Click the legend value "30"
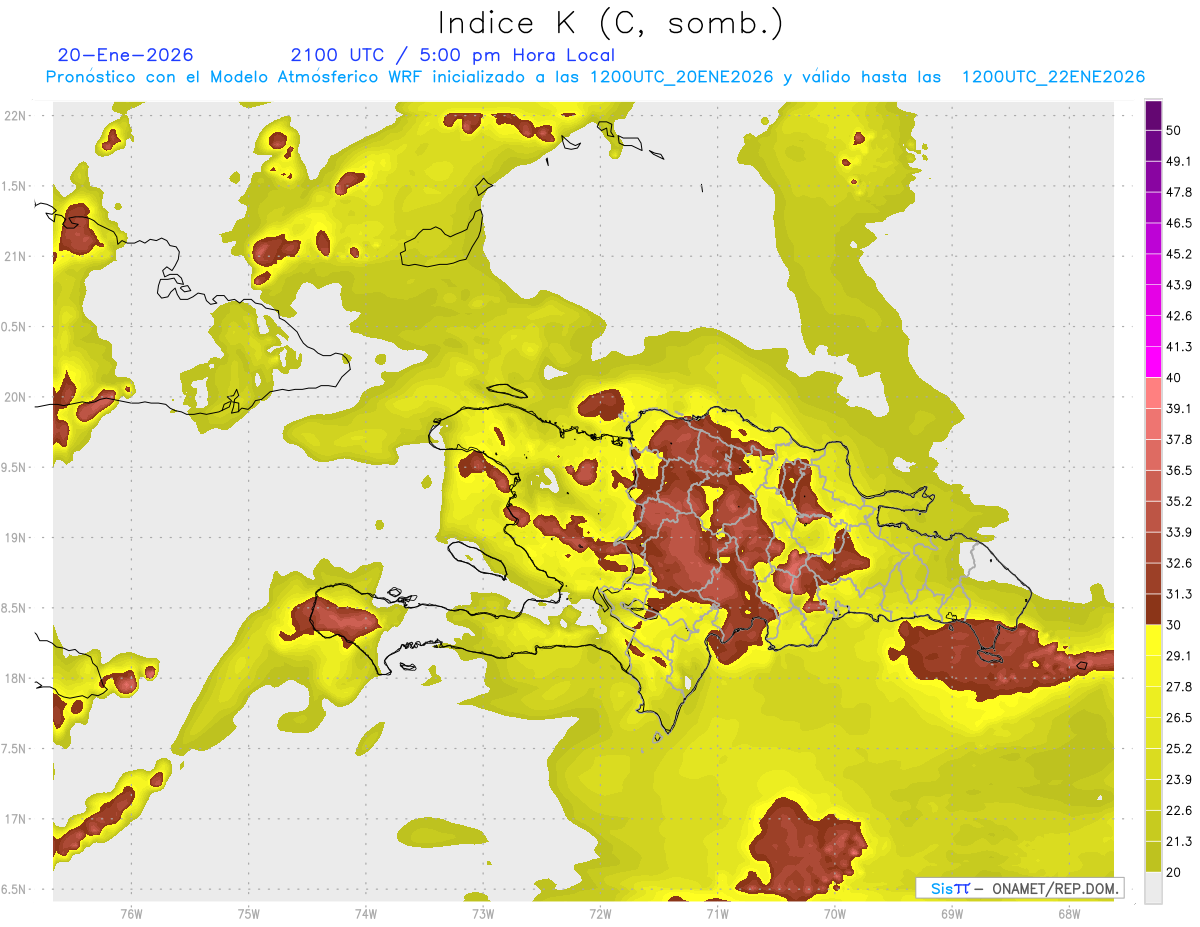This screenshot has height=927, width=1200. click(1175, 625)
